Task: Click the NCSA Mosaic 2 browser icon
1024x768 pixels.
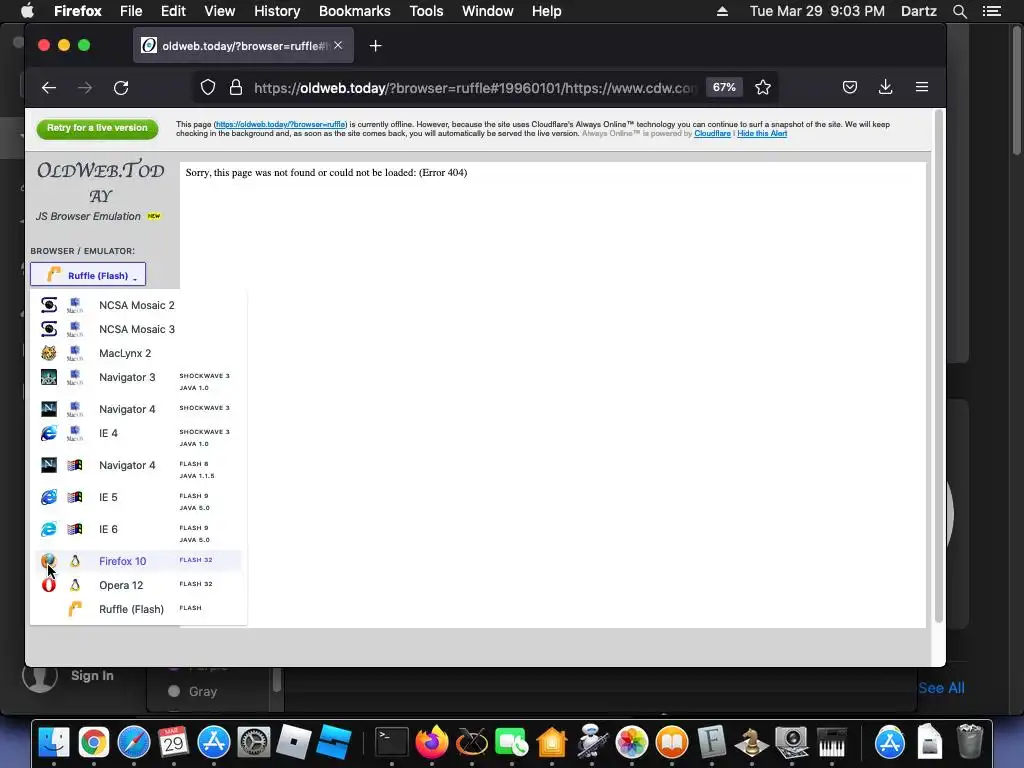Action: (x=49, y=305)
